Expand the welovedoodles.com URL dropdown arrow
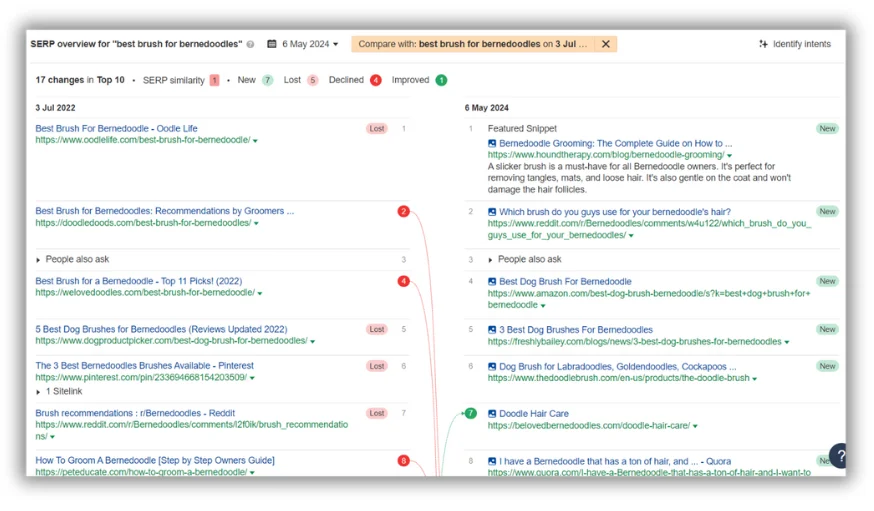 [260, 293]
